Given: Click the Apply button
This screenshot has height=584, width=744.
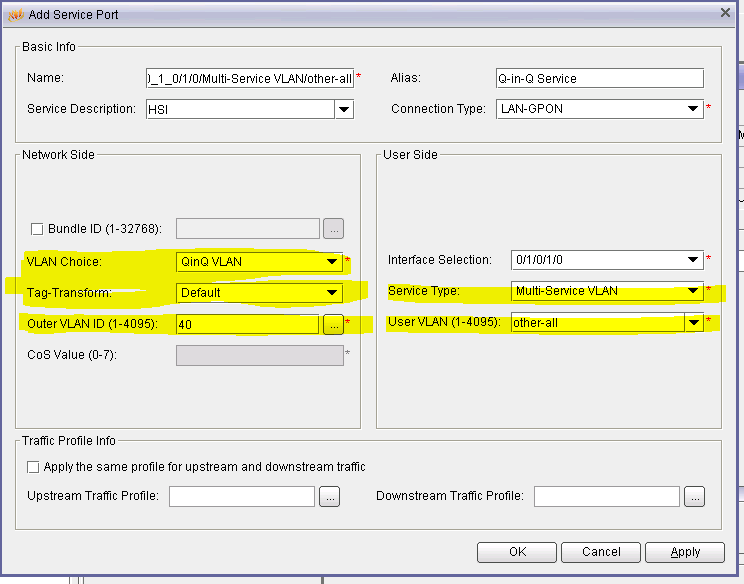Looking at the screenshot, I should 685,552.
